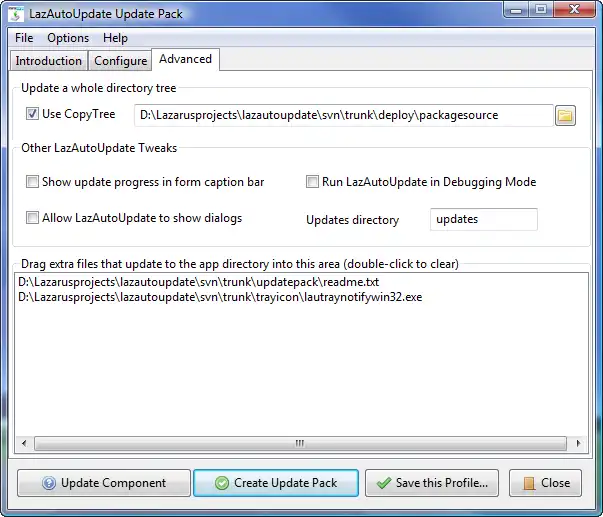Screen dimensions: 603x517
Task: Click the Create Update Pack button
Action: (276, 483)
